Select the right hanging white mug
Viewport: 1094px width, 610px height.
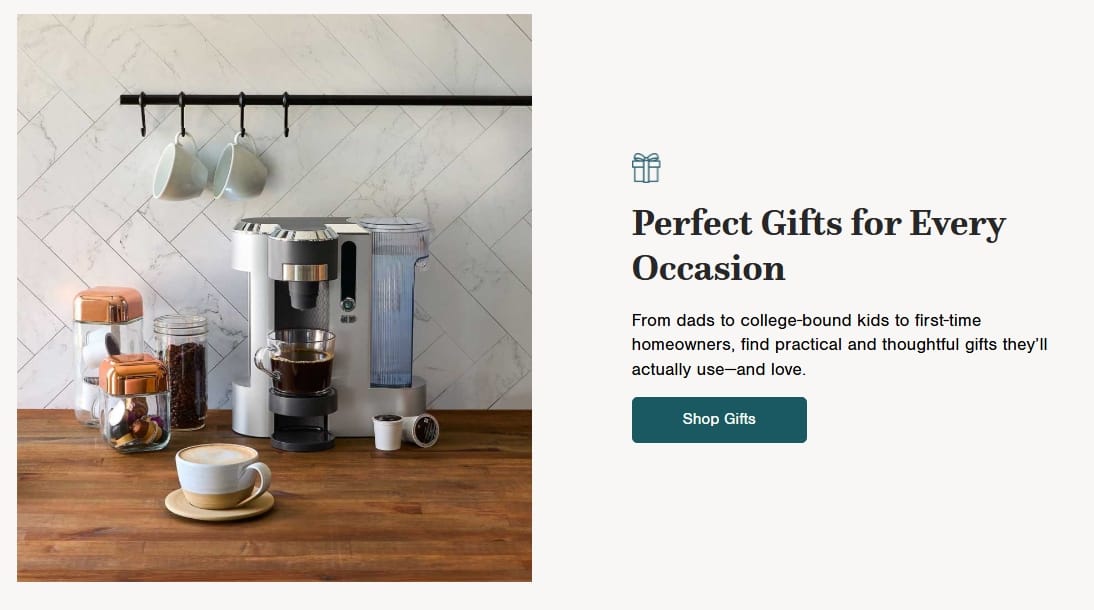tap(240, 168)
